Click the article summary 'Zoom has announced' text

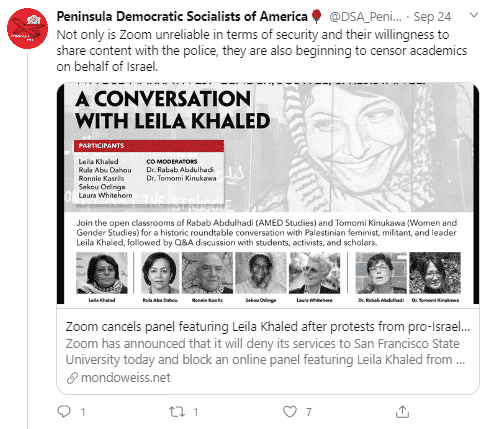265,352
